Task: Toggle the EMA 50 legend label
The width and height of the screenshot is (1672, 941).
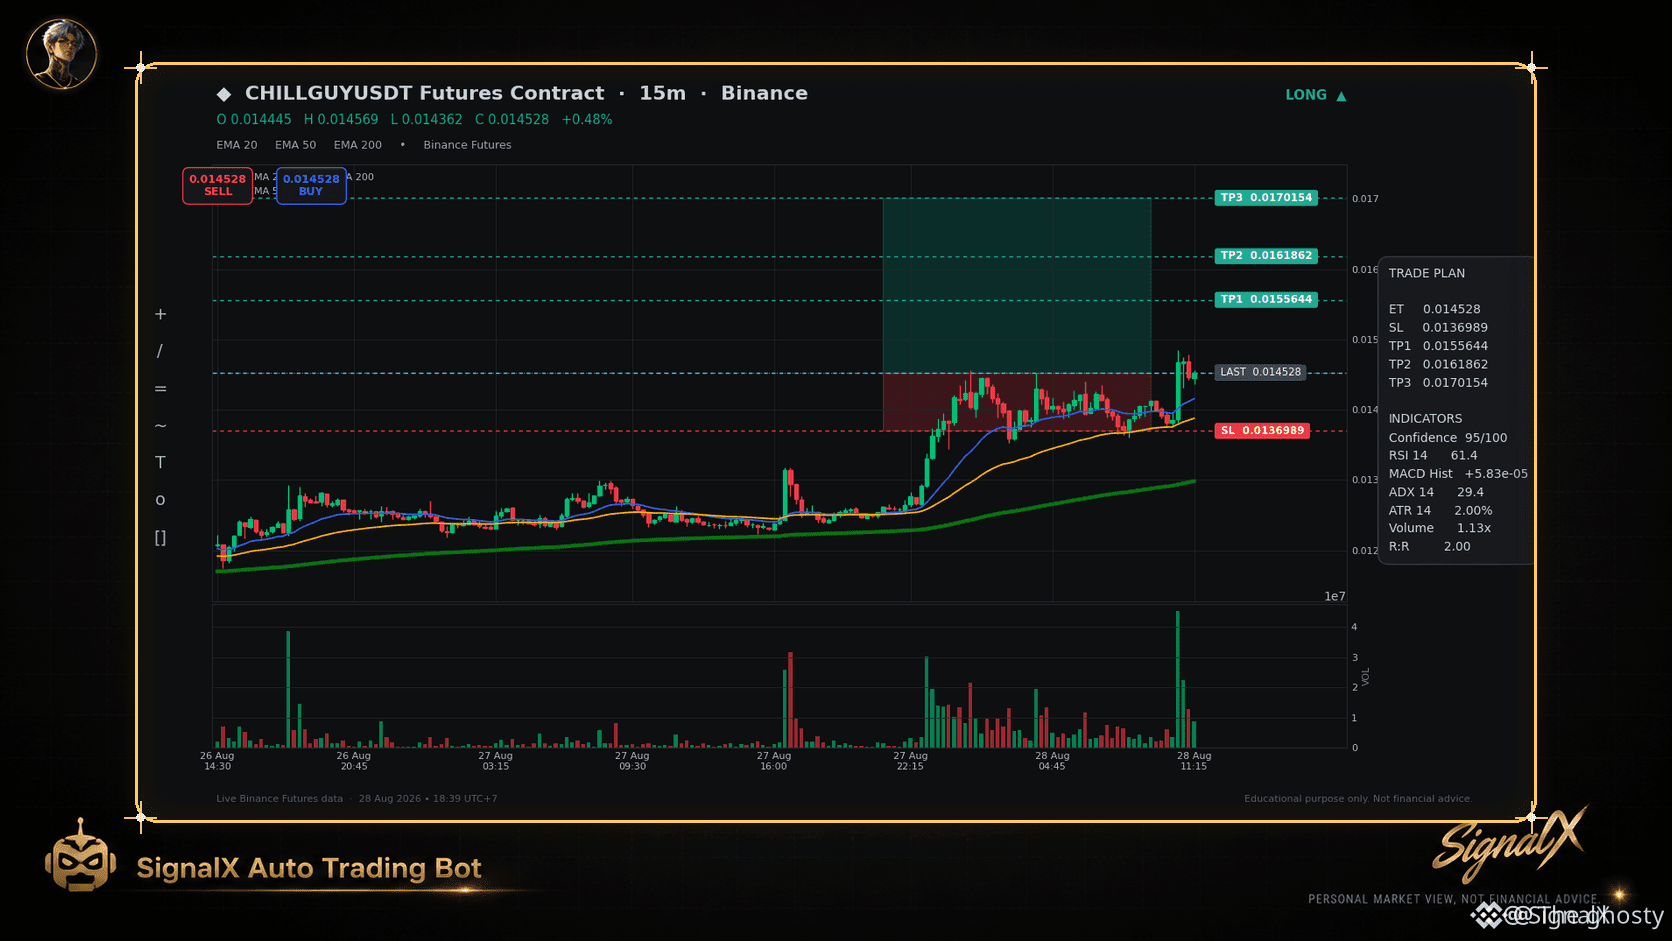Action: 296,145
